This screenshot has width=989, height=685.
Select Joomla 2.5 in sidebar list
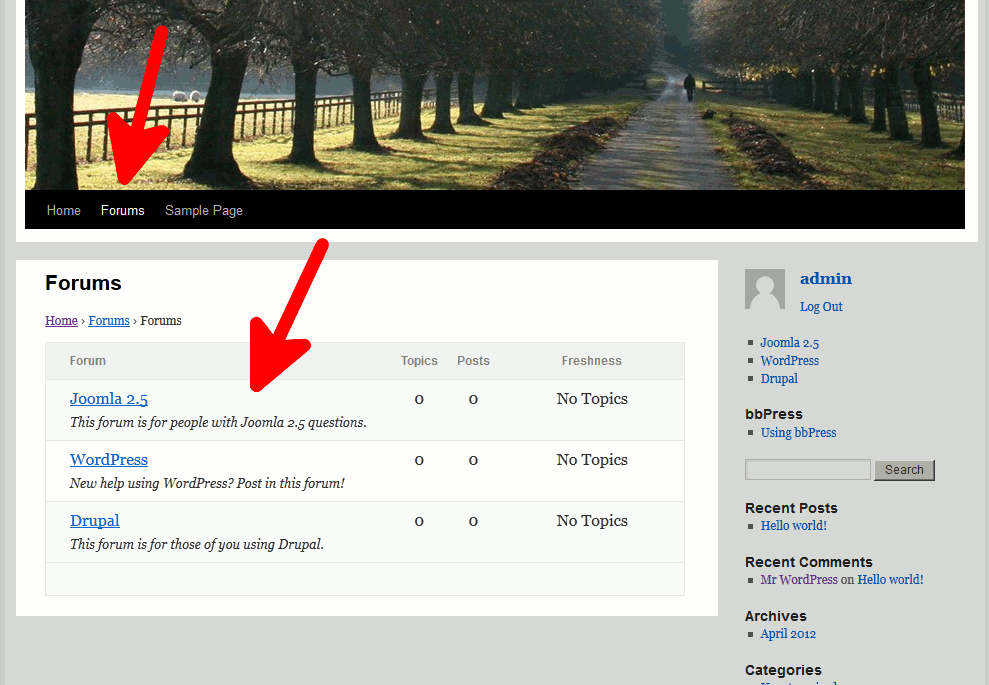[x=789, y=343]
